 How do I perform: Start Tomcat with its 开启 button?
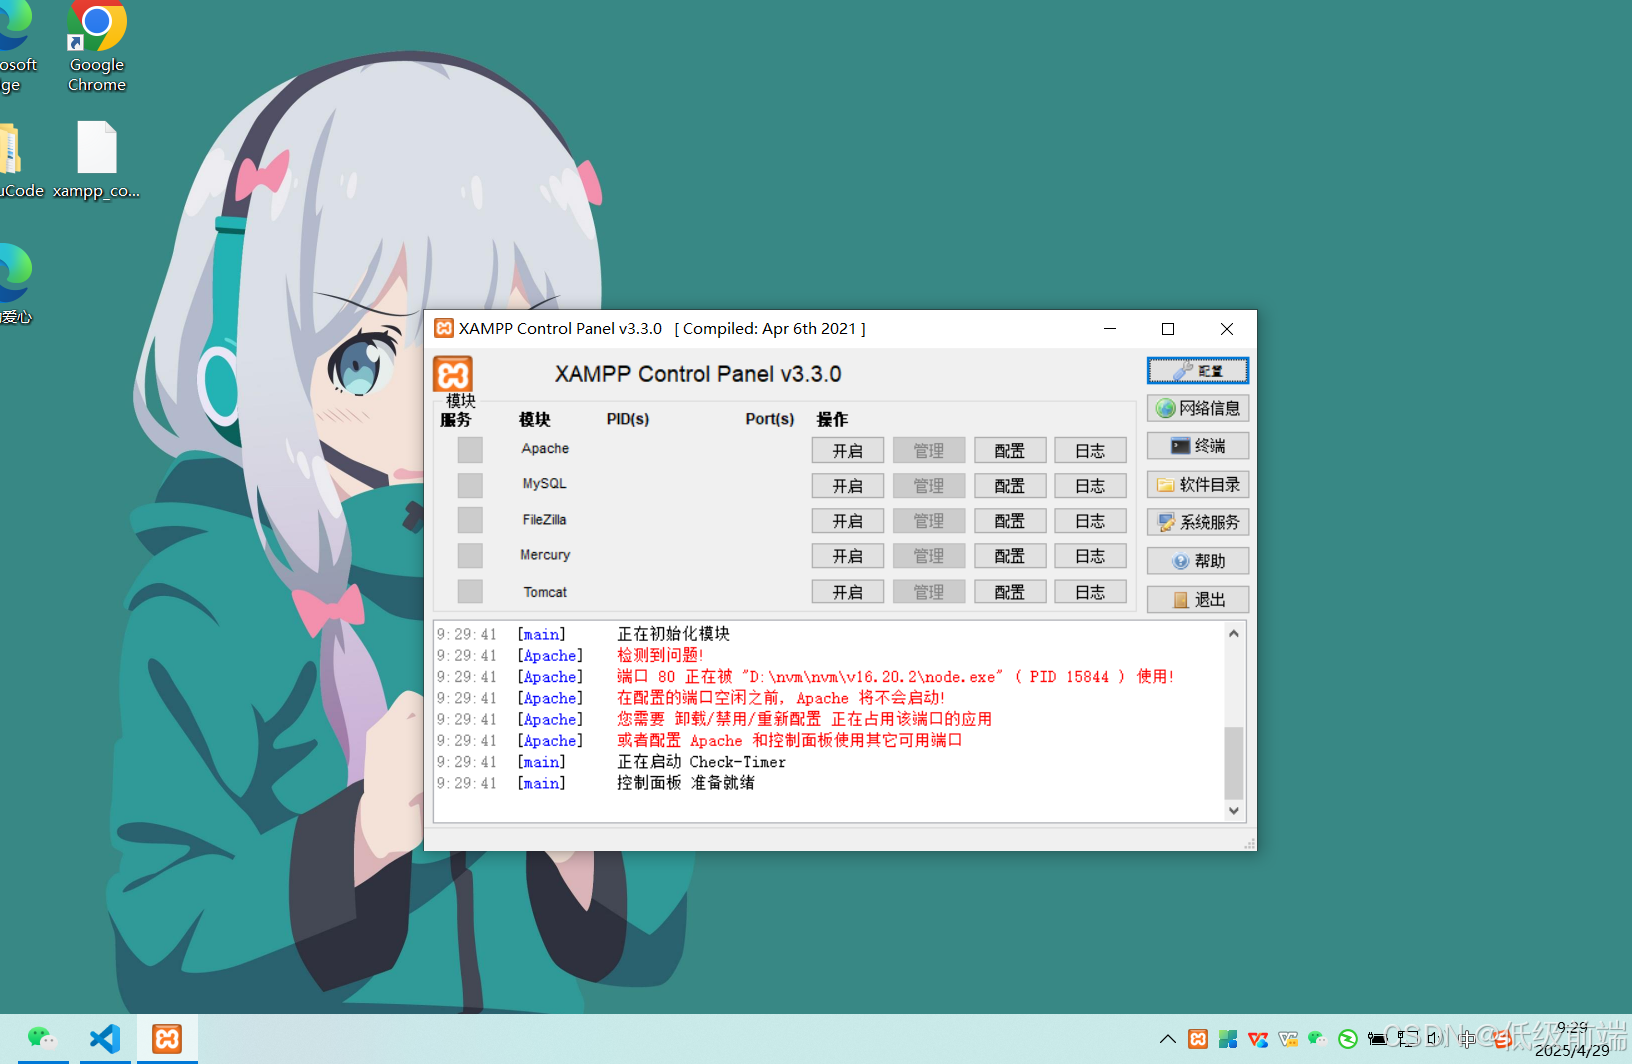(848, 592)
